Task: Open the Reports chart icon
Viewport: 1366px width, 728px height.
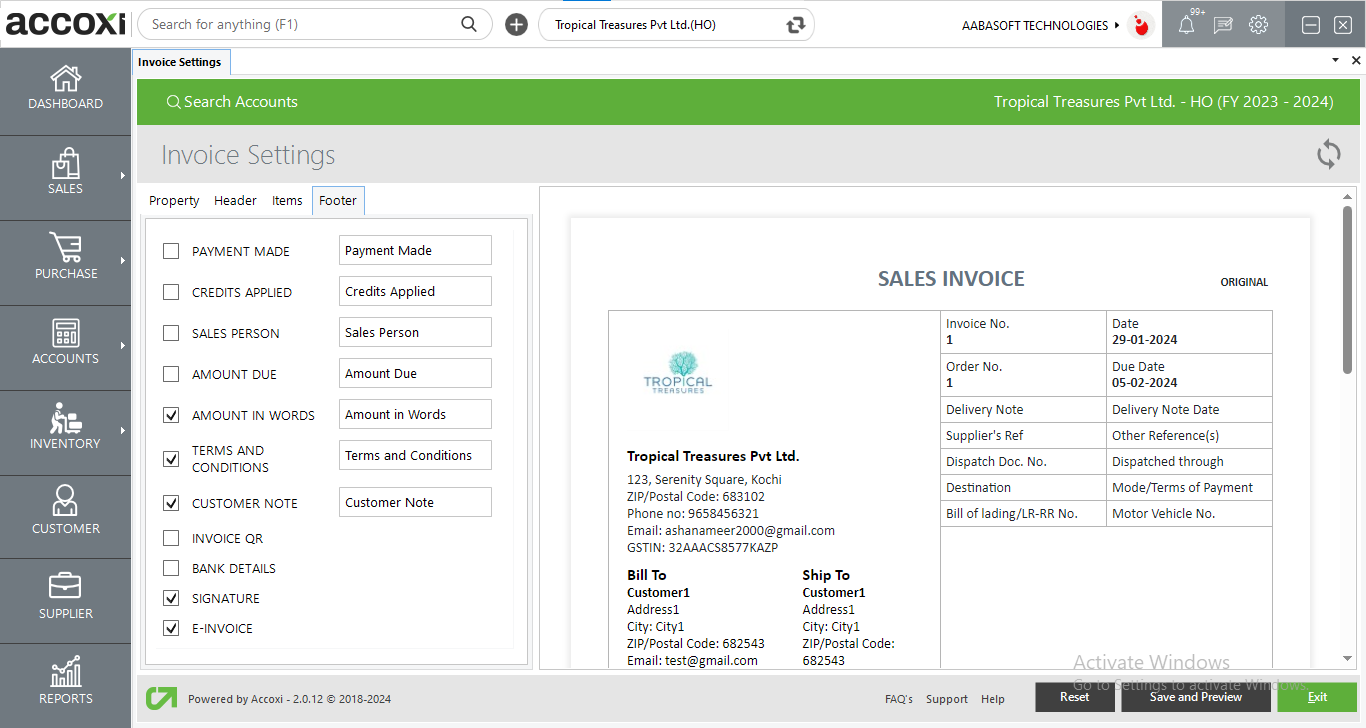Action: tap(66, 672)
